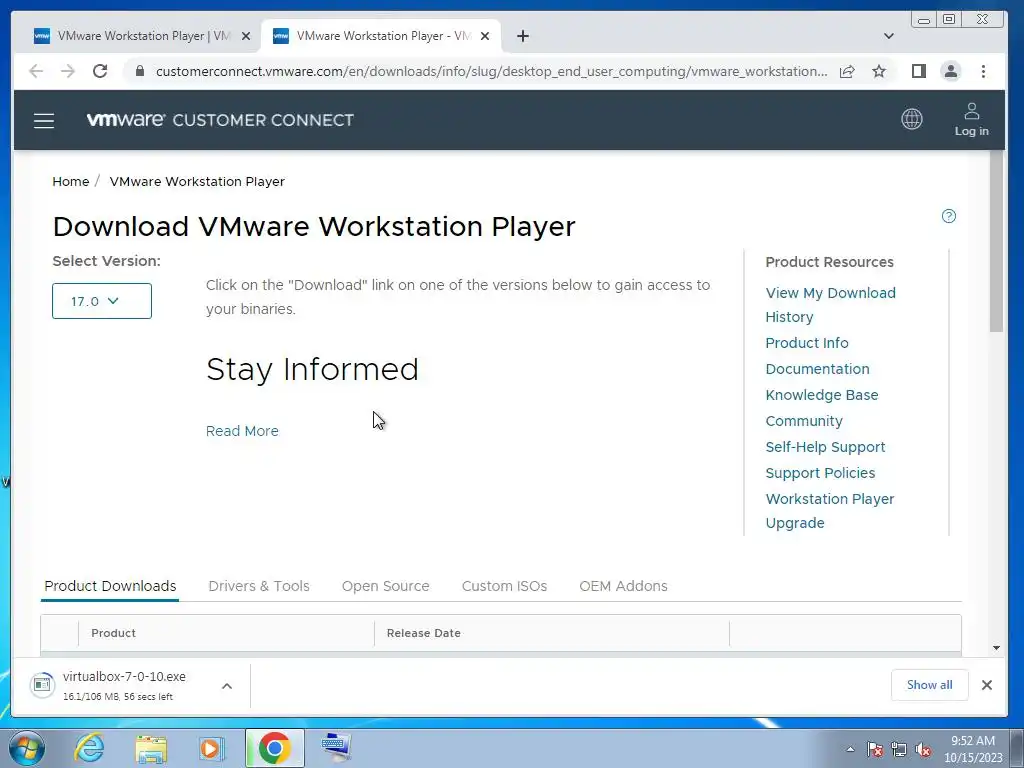
Task: Open a new browser tab with plus button
Action: (x=522, y=36)
